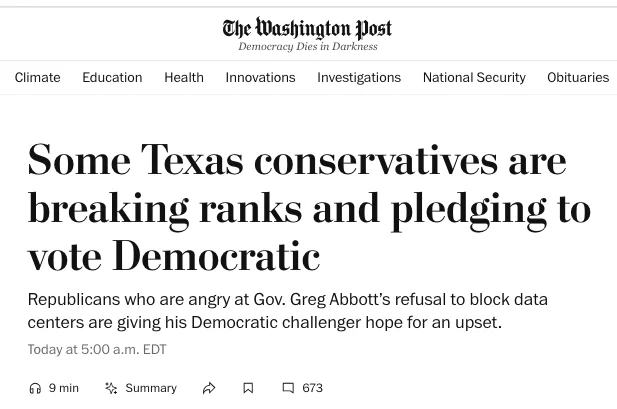617x409 pixels.
Task: Open the Innovations section
Action: (x=260, y=78)
